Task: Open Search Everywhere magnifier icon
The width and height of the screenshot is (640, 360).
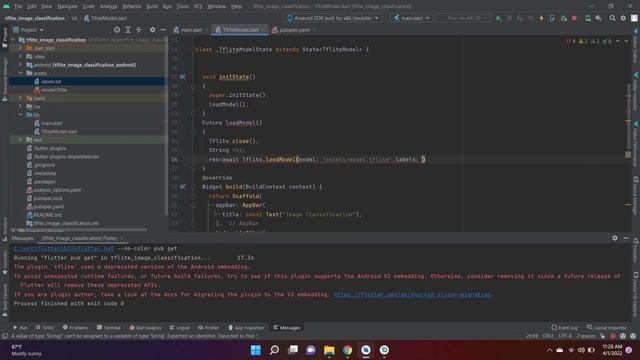Action: pyautogui.click(x=613, y=18)
